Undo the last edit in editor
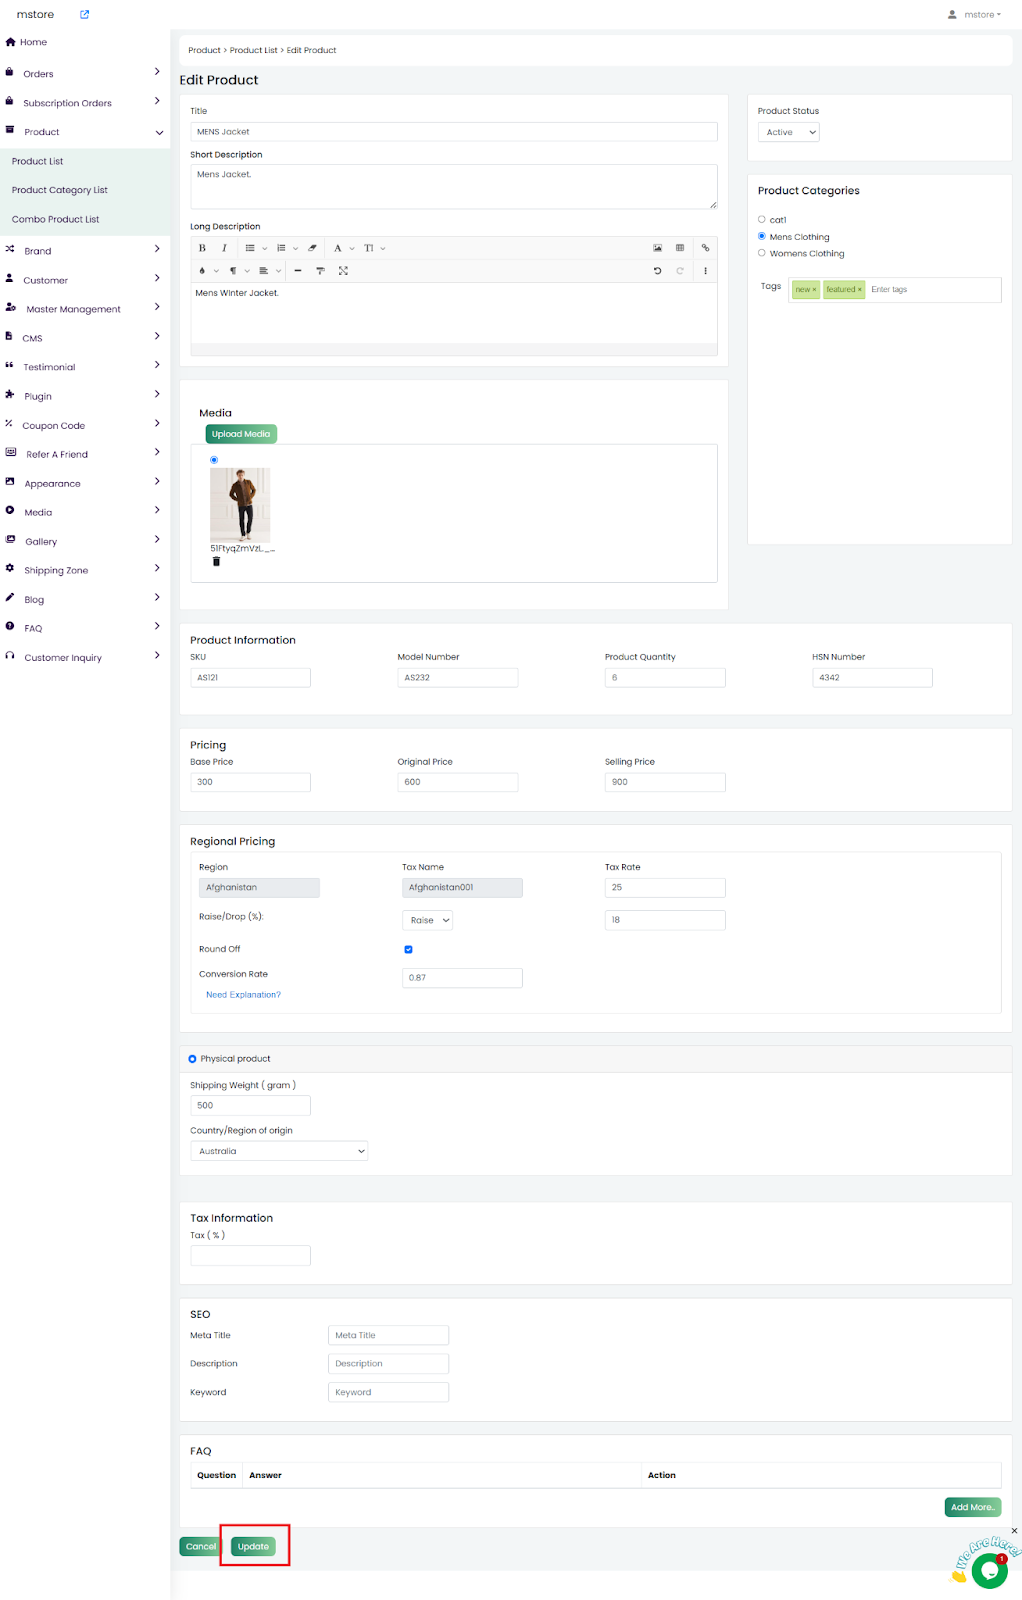The height and width of the screenshot is (1600, 1022). tap(657, 271)
